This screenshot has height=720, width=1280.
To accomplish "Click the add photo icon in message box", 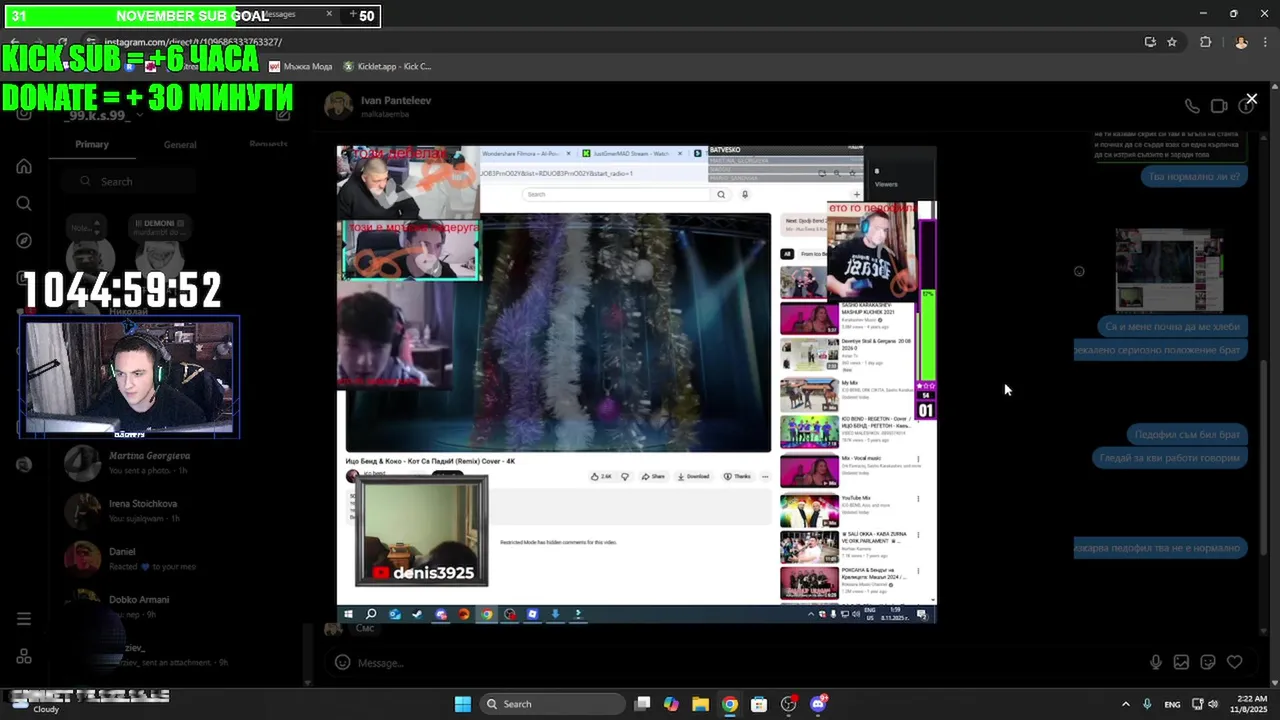I will pyautogui.click(x=1181, y=662).
